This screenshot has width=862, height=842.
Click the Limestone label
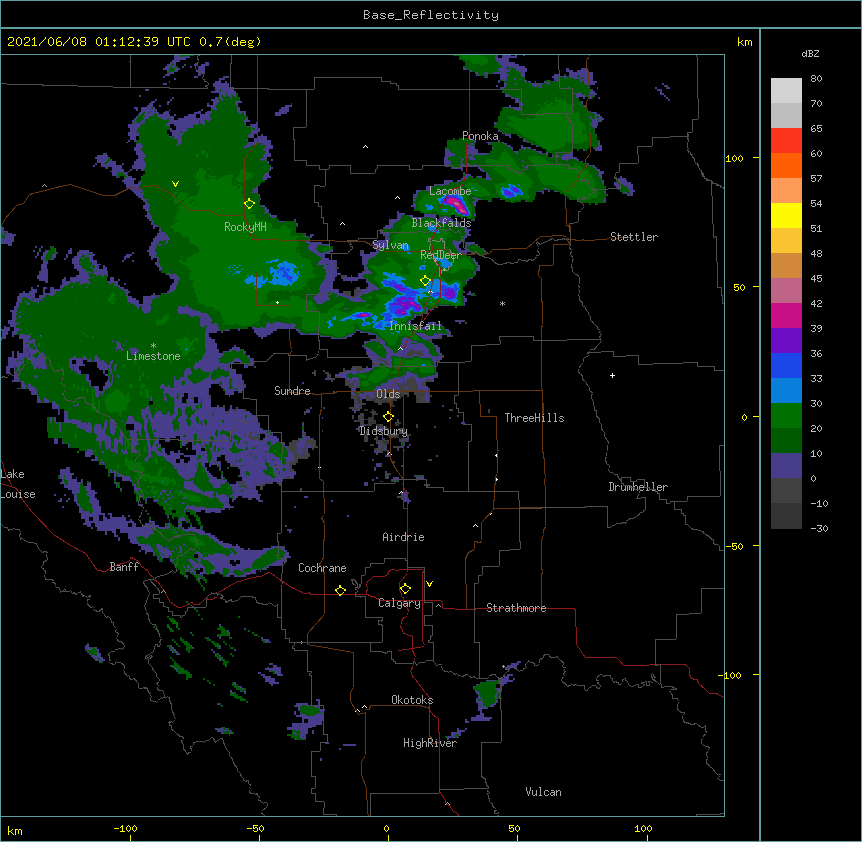coord(153,356)
